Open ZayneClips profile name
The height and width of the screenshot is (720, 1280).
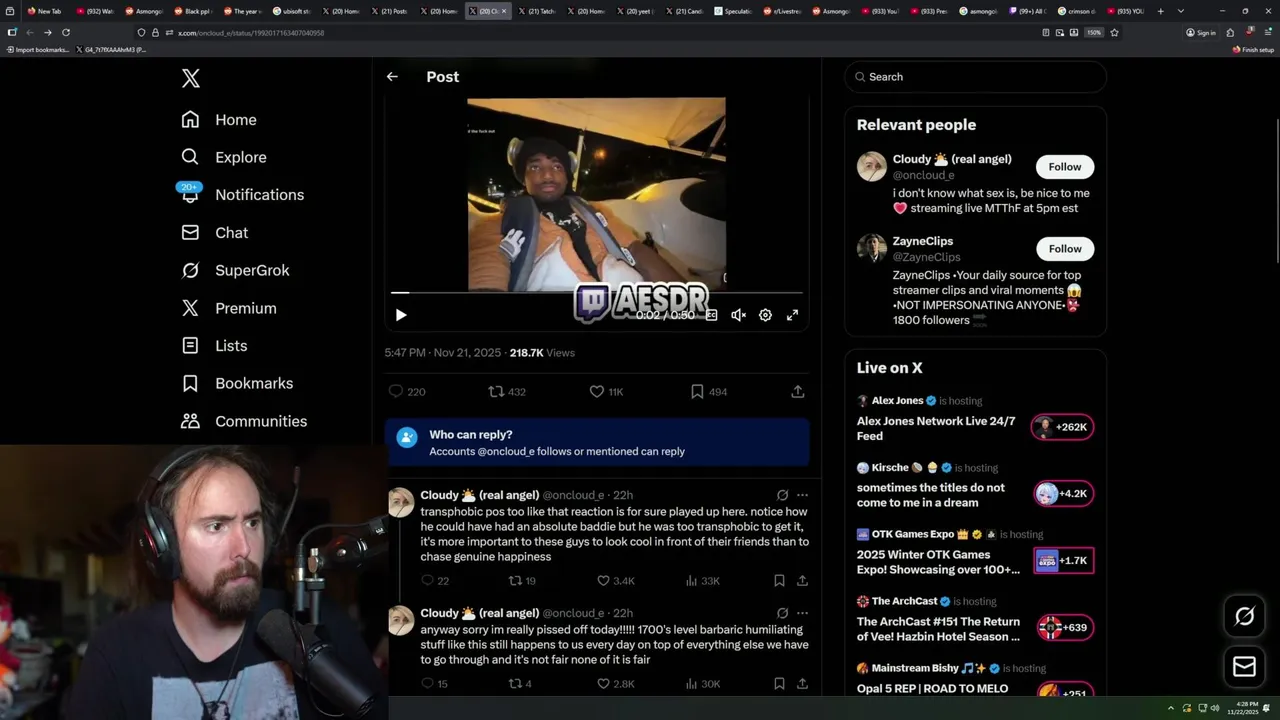click(x=923, y=241)
